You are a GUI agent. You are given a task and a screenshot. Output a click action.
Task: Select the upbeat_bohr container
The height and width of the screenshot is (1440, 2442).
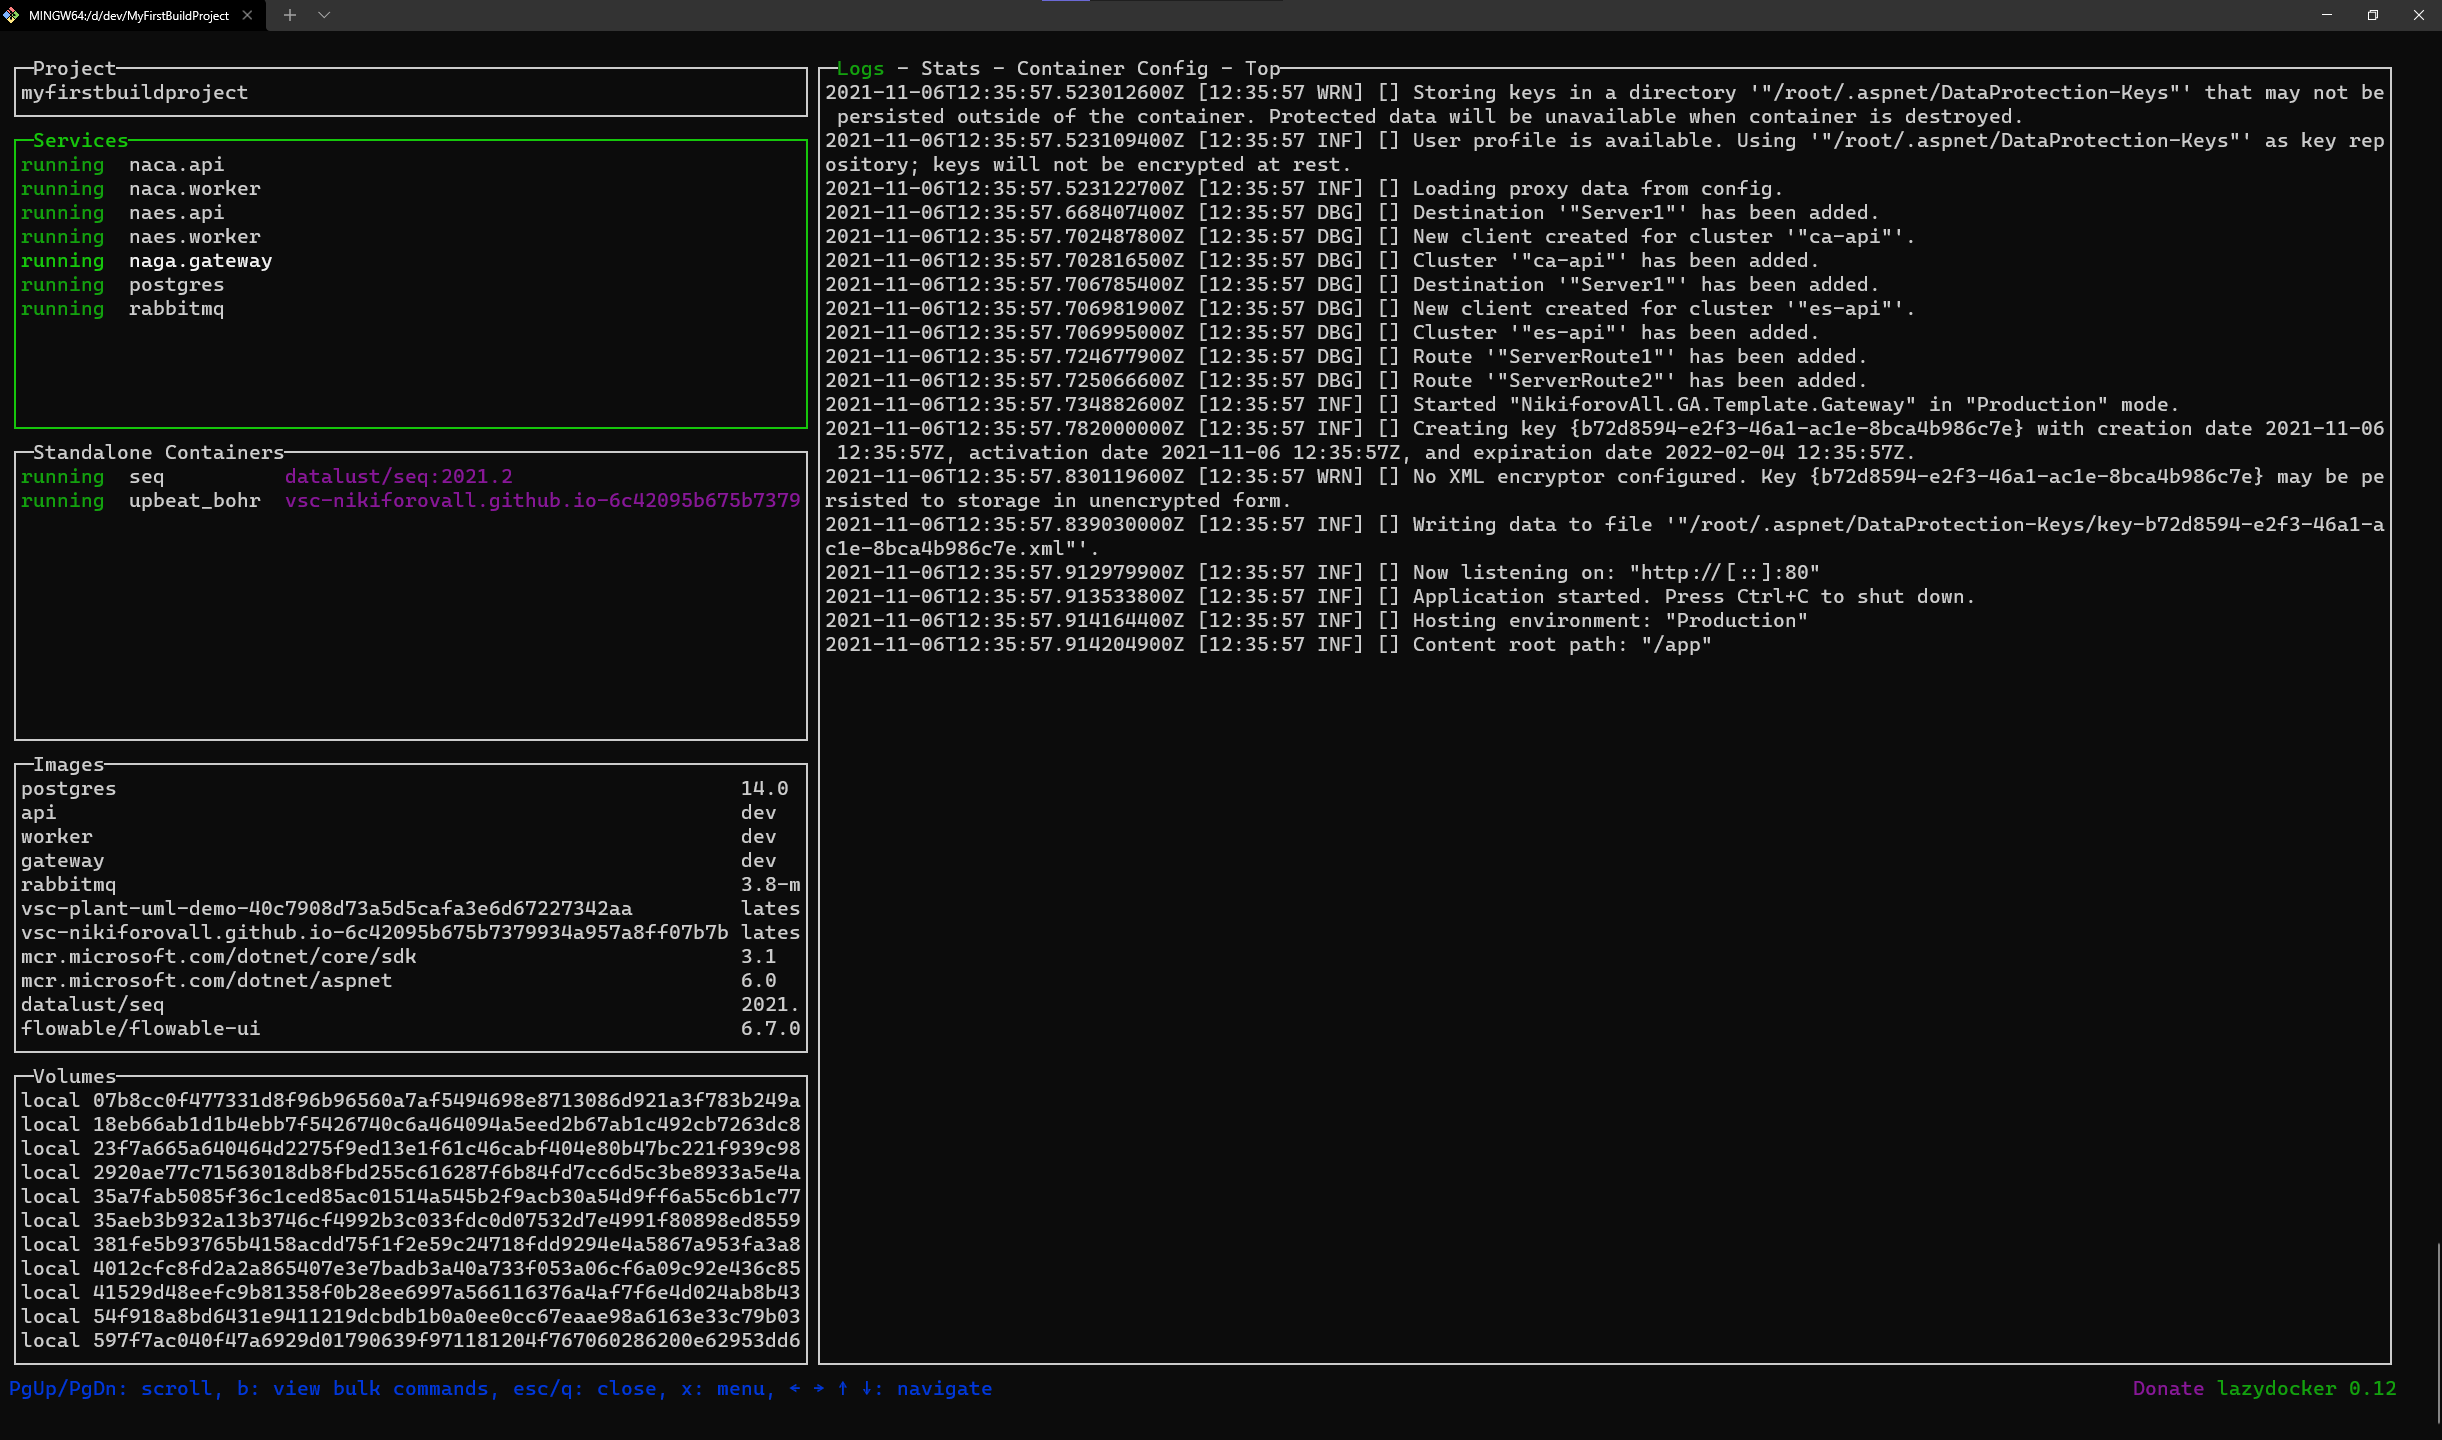(411, 500)
